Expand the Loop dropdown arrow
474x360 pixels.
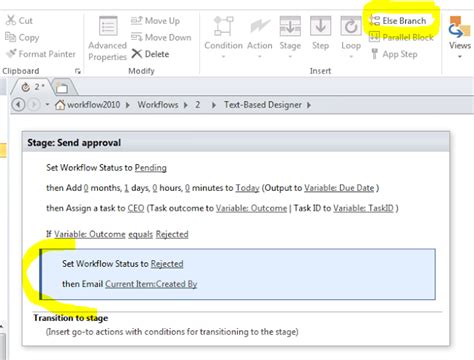click(351, 56)
